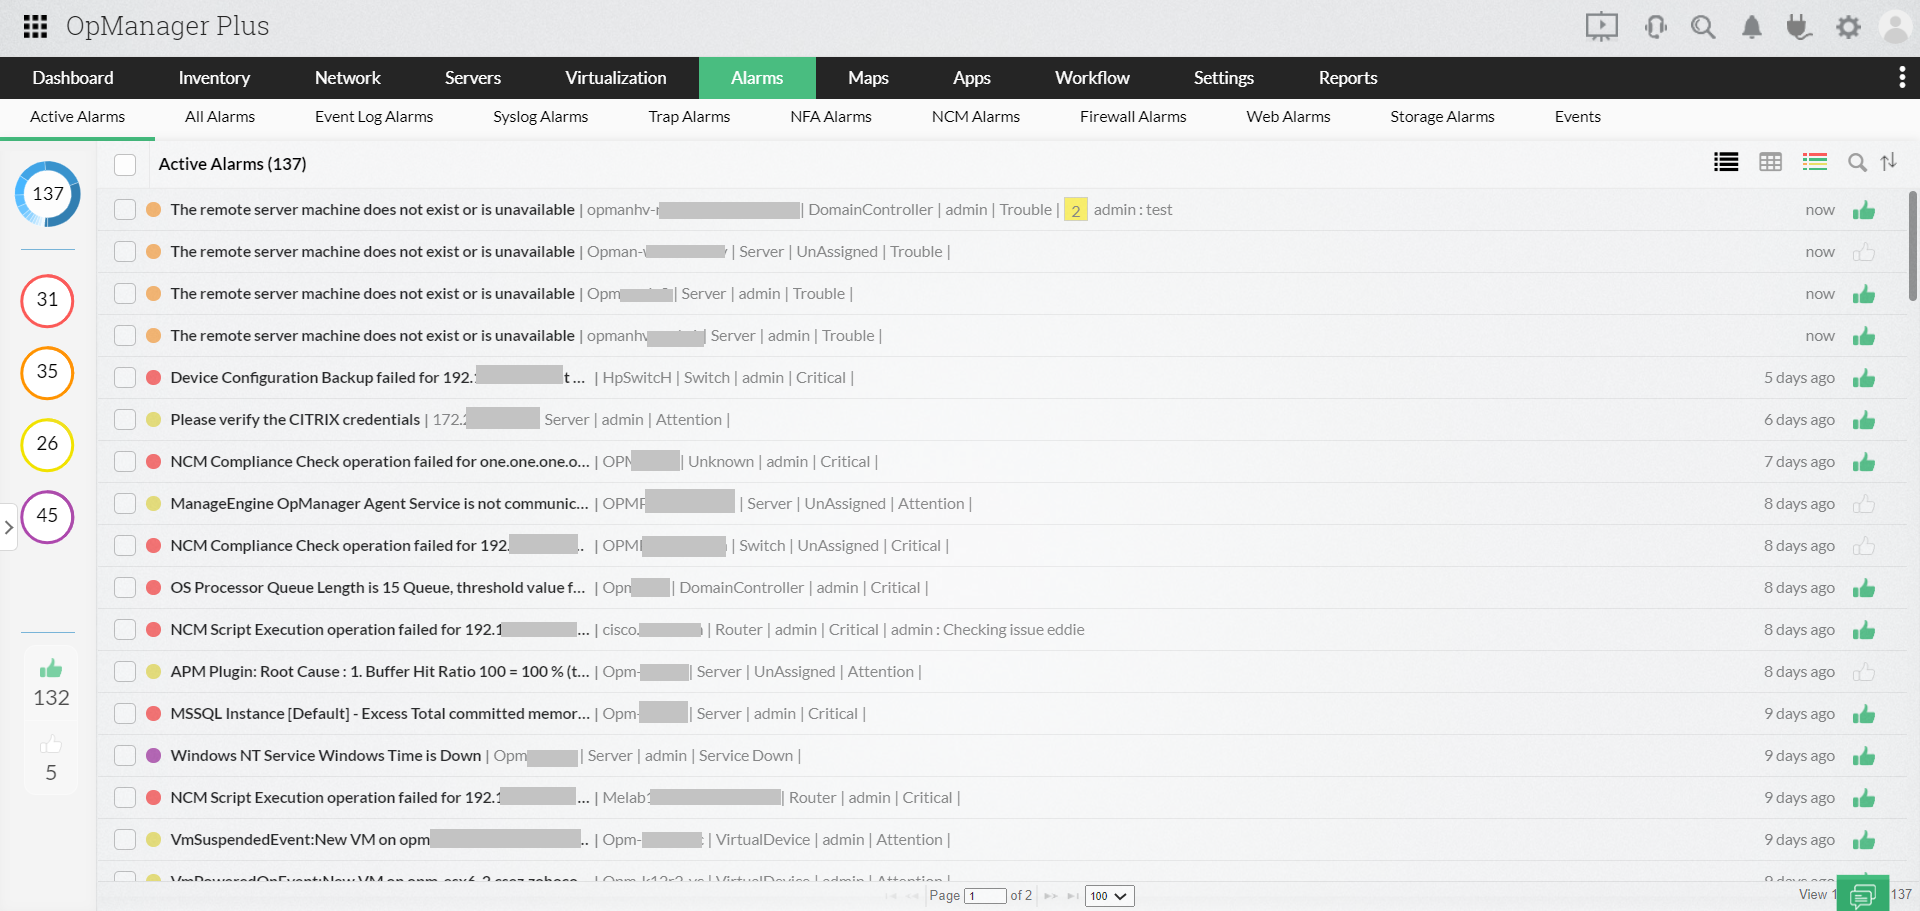Filter by acknowledged alarms count 132

tap(51, 683)
